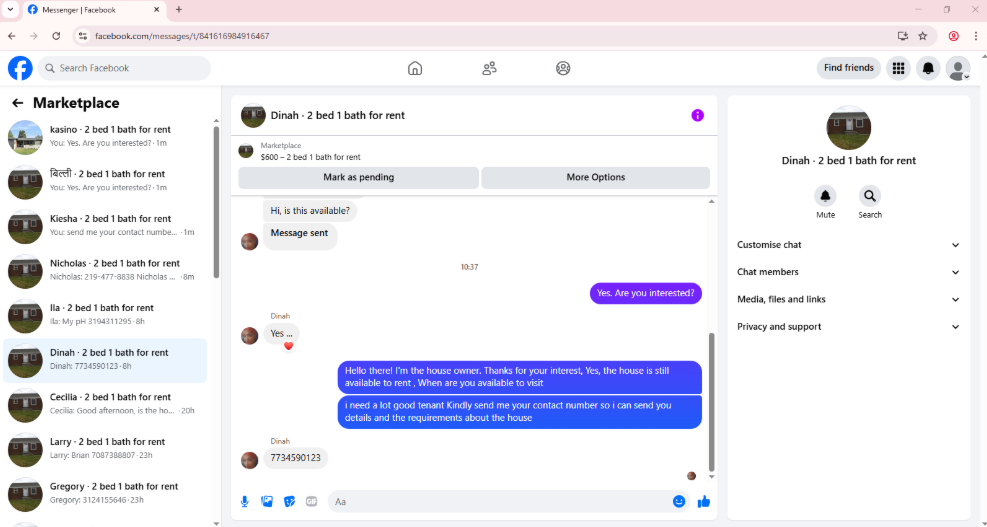
Task: Record a voice clip with microphone icon
Action: (245, 502)
